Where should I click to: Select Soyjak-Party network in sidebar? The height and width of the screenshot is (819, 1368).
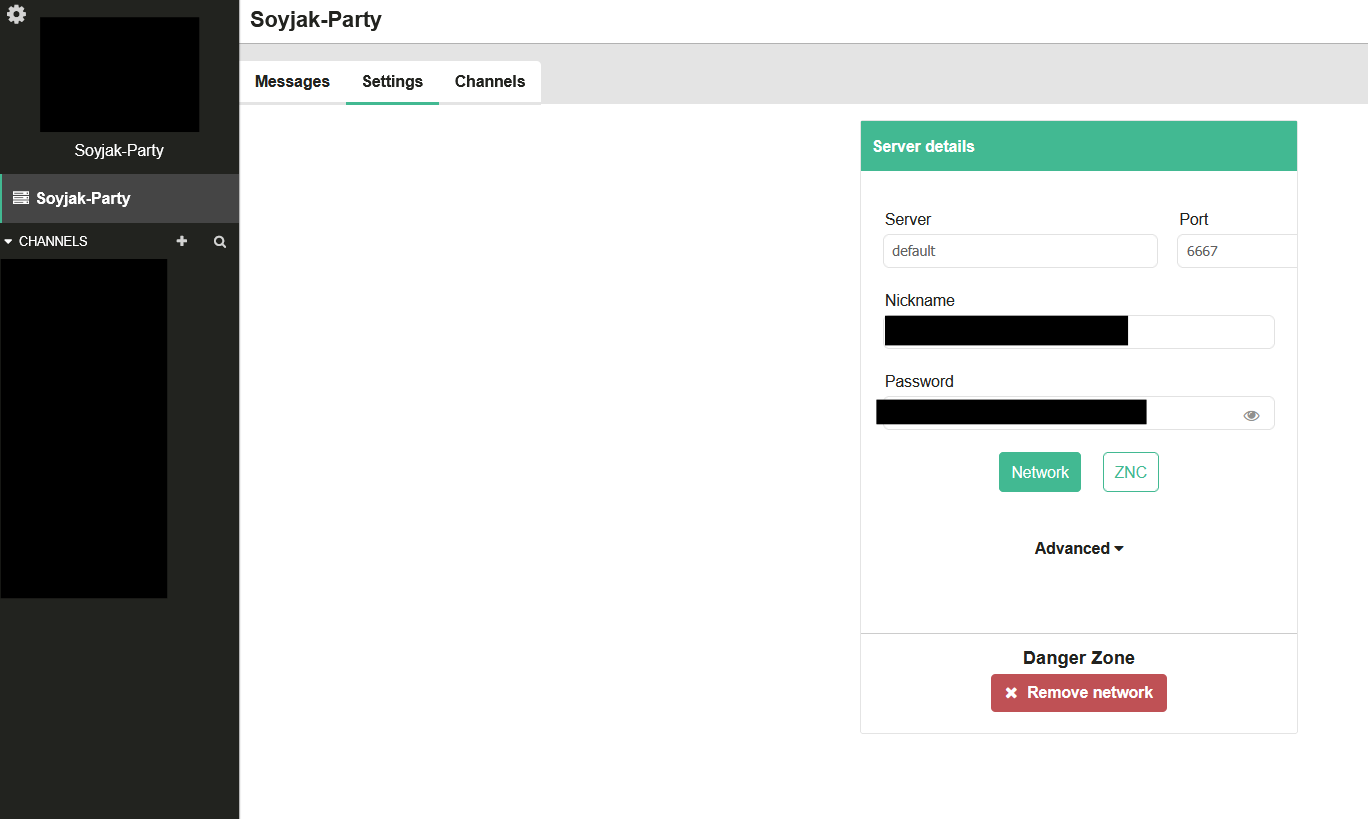pos(83,198)
